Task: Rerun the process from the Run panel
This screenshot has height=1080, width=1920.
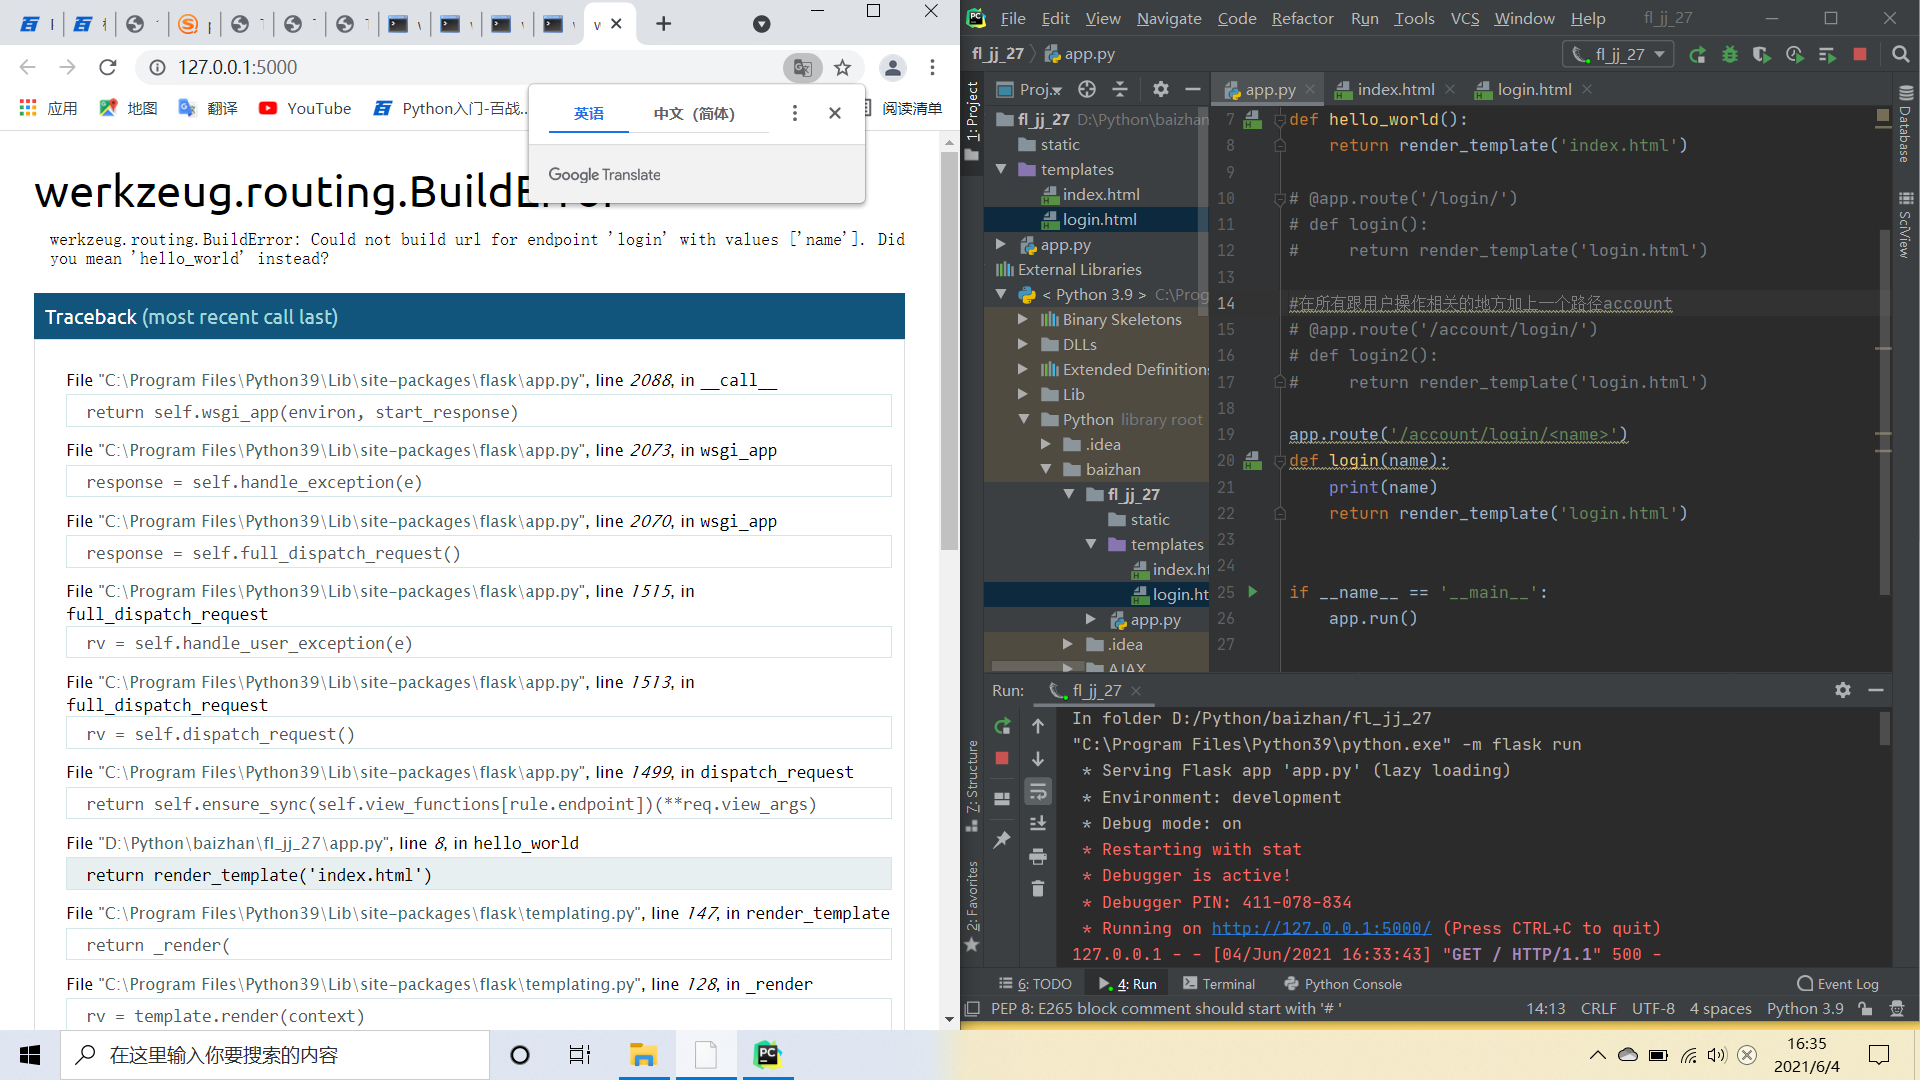Action: [1002, 726]
